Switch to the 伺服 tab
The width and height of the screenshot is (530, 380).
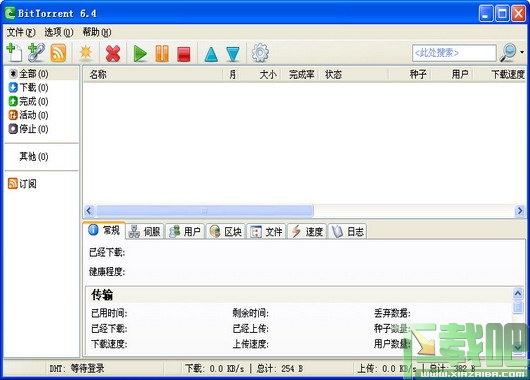coord(145,232)
